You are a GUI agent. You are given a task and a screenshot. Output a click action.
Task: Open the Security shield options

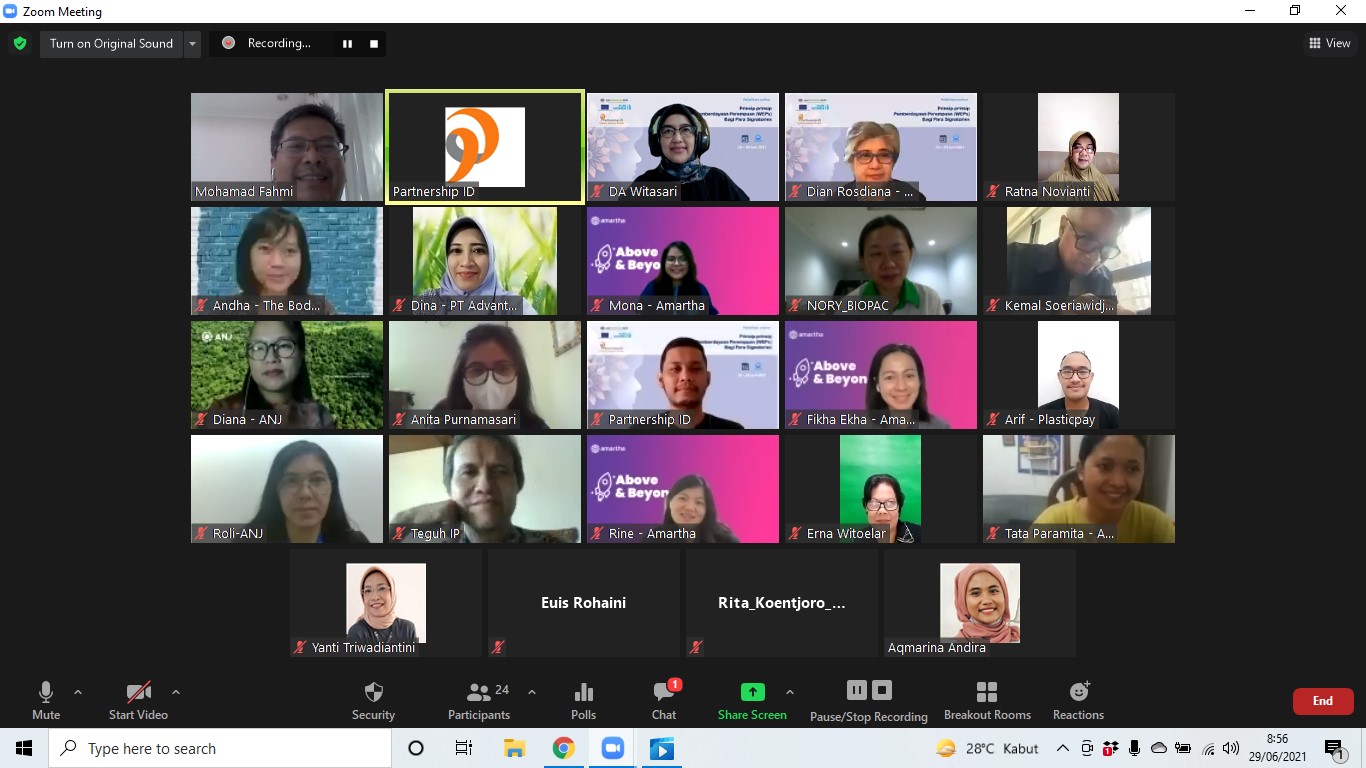coord(373,700)
